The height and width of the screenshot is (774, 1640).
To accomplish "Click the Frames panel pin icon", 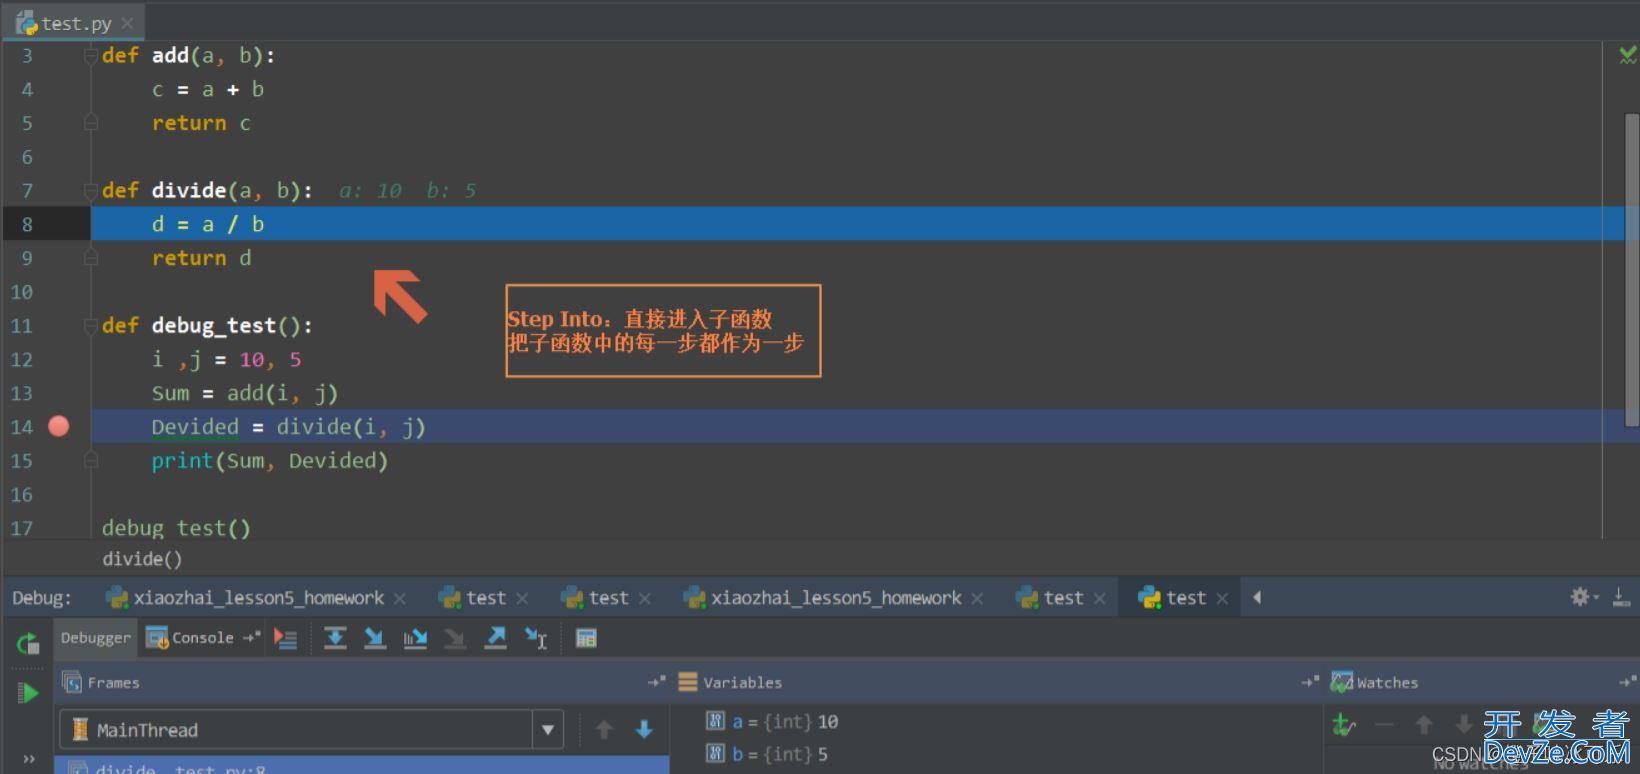I will (x=656, y=682).
